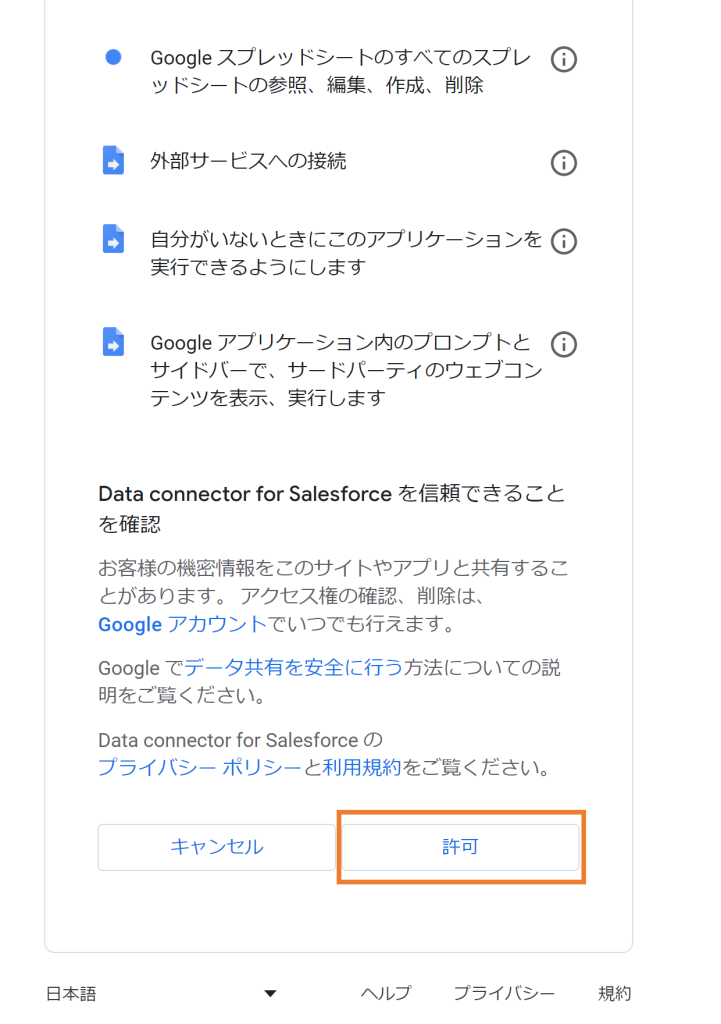The image size is (721, 1024).
Task: Open info icon beside 外部サービスへの接続
Action: pyautogui.click(x=564, y=163)
